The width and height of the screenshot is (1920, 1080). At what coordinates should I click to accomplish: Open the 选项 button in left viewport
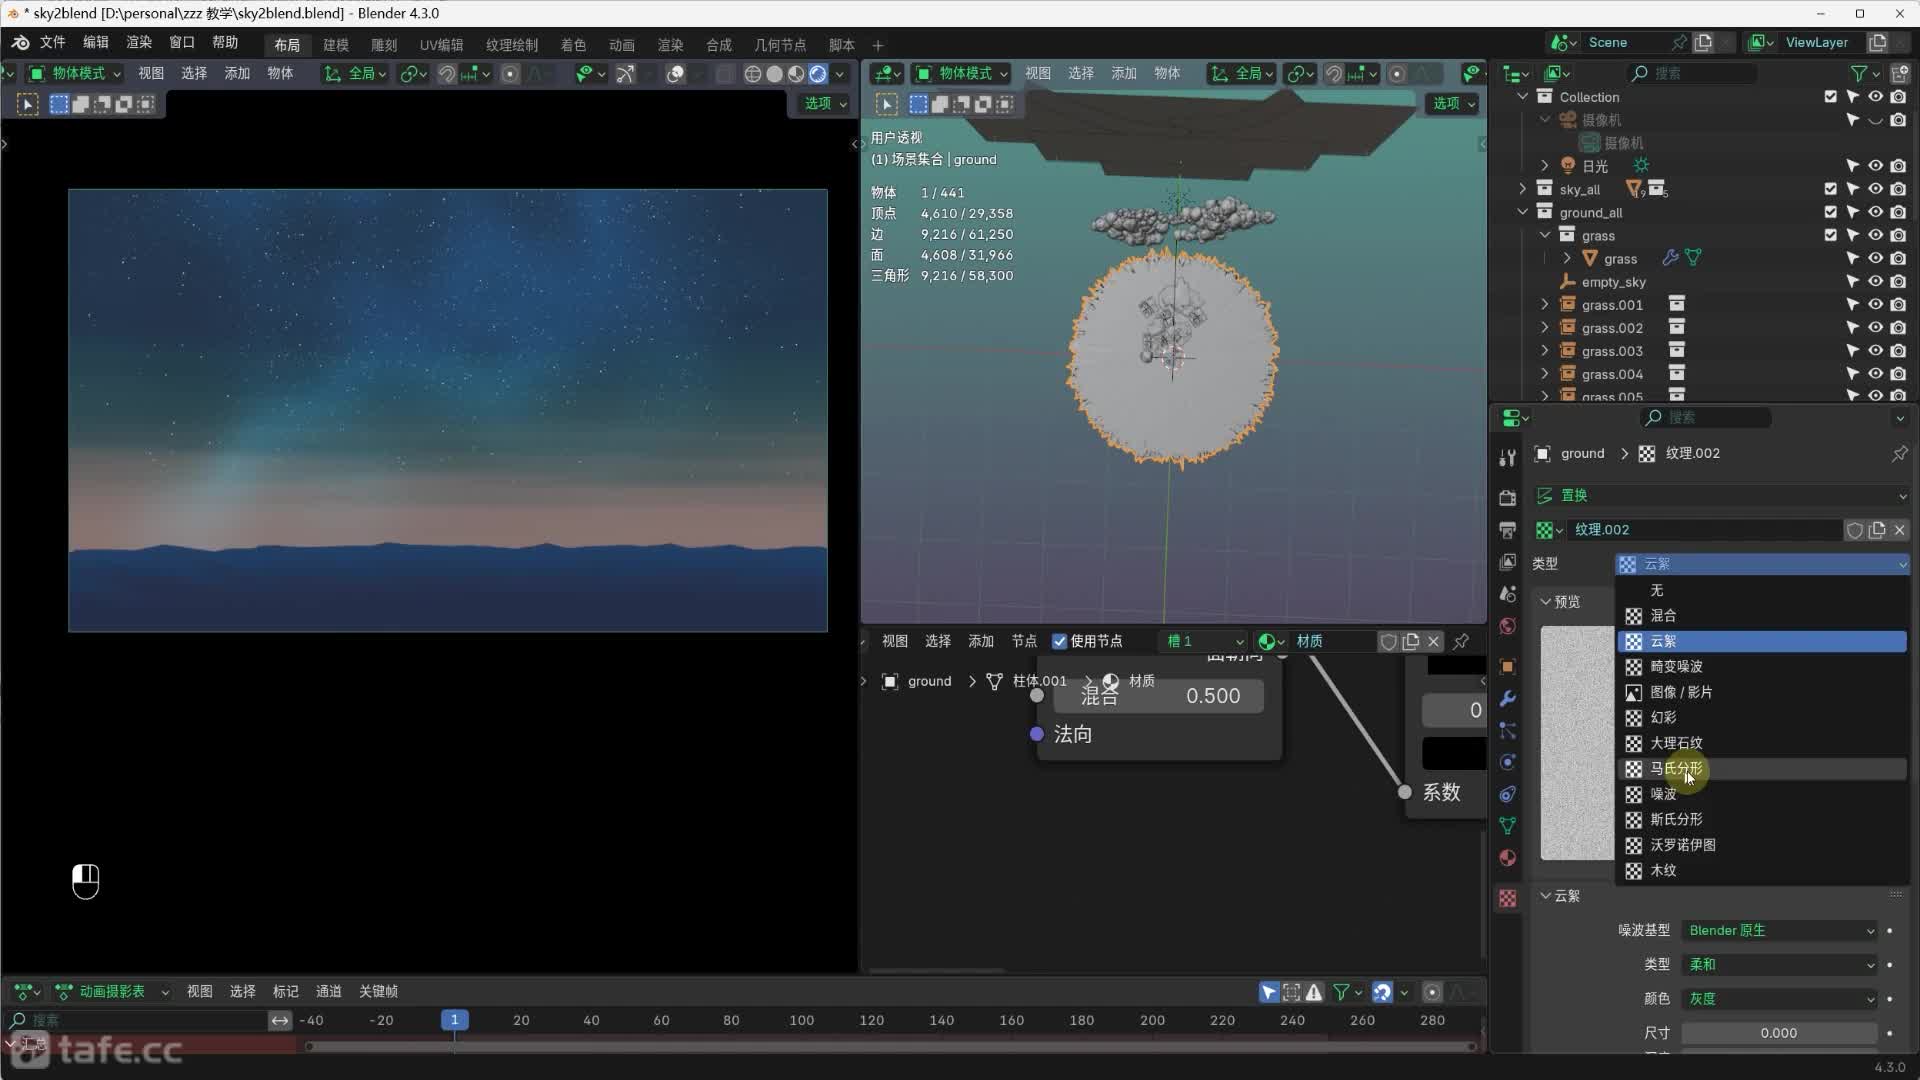pos(825,103)
